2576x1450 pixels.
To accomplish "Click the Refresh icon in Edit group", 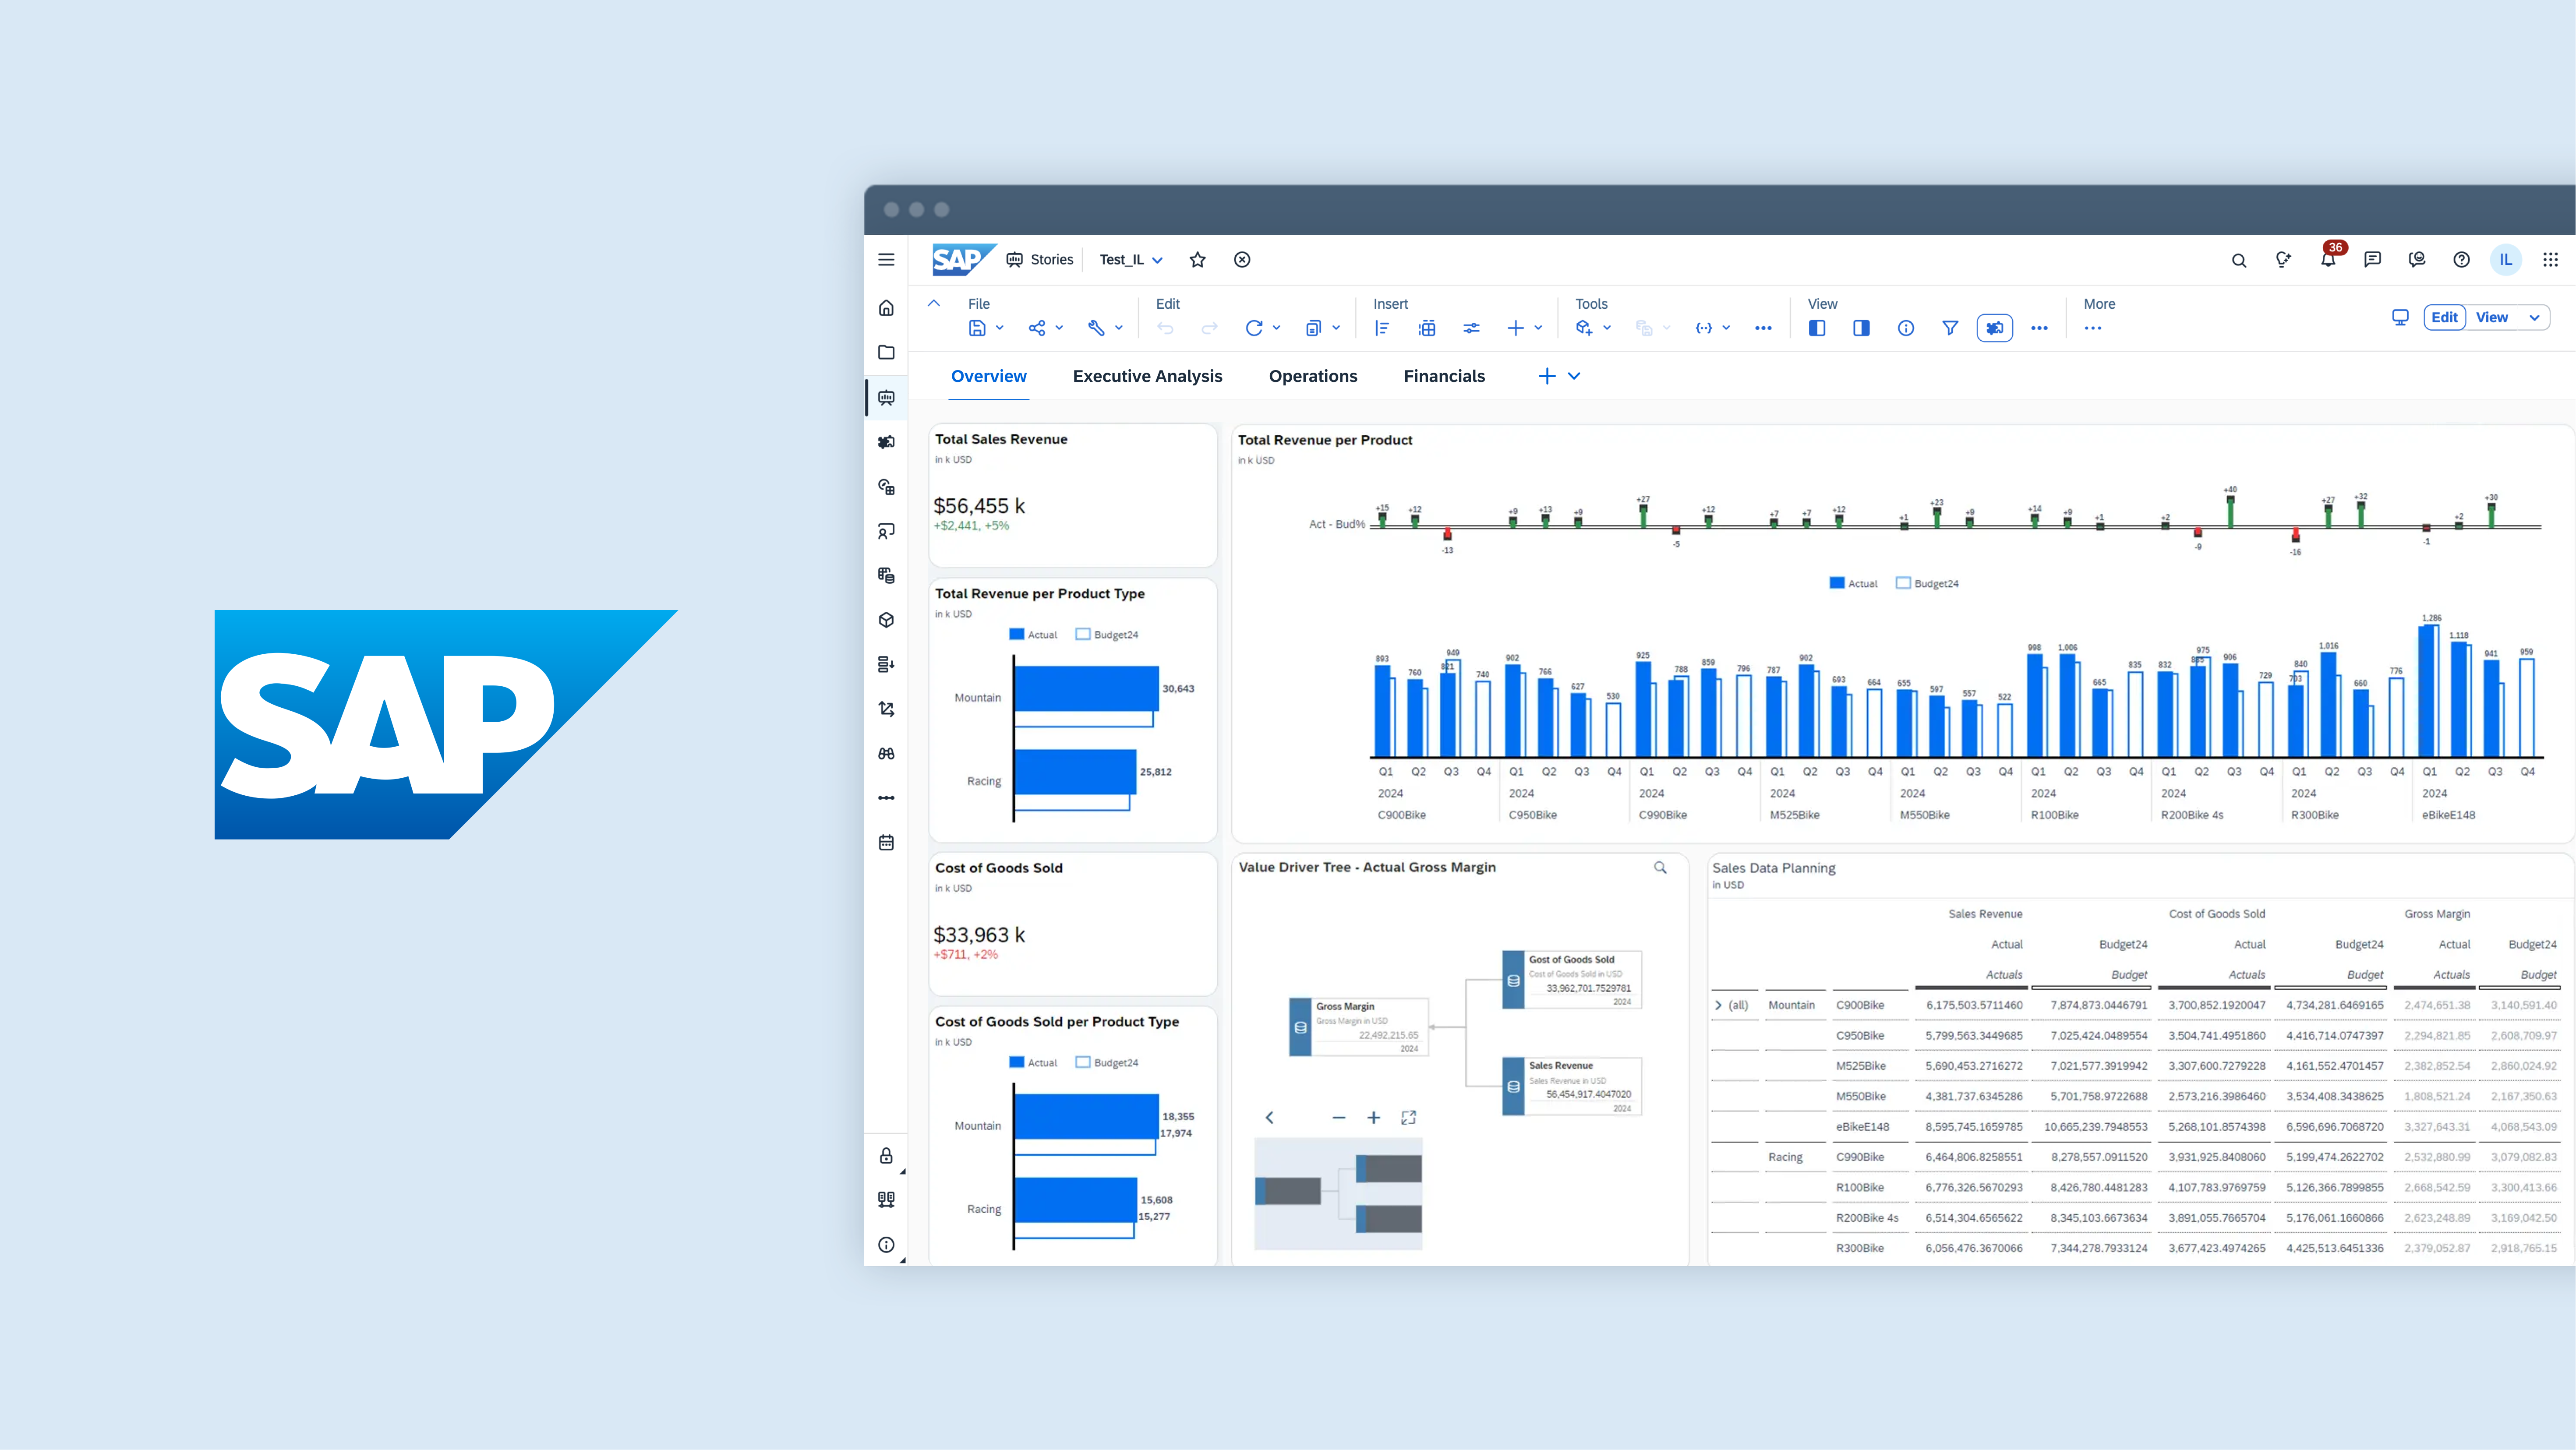I will 1253,328.
